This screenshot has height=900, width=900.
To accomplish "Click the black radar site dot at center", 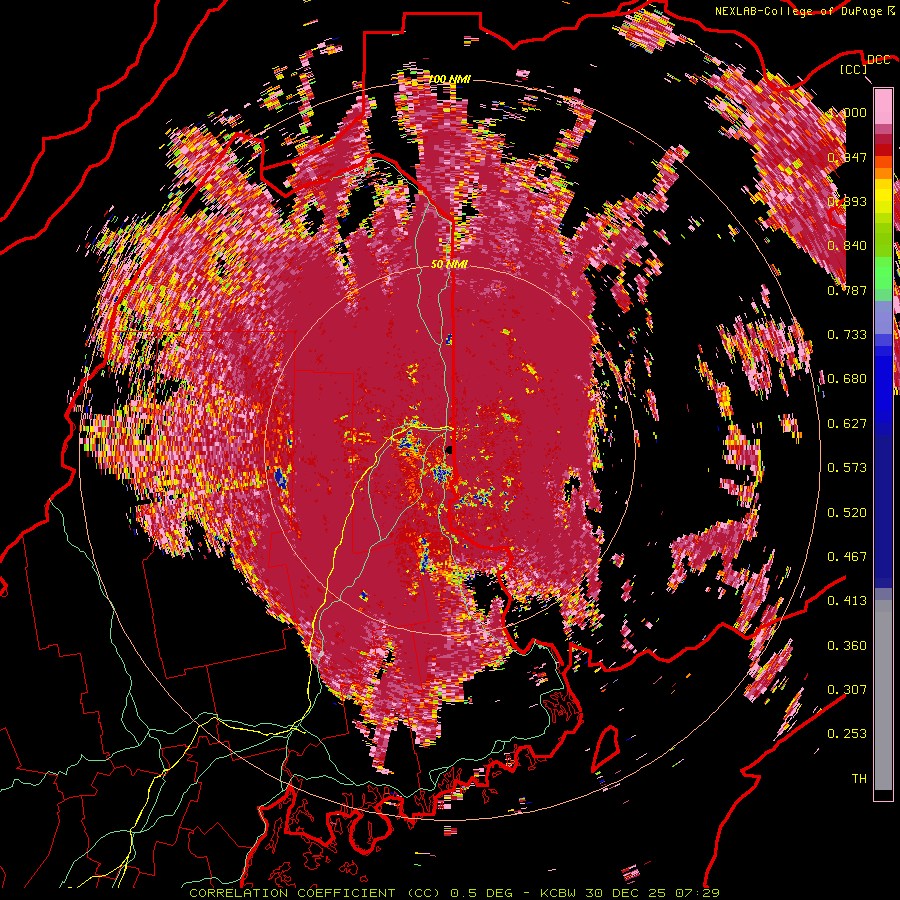I will pyautogui.click(x=448, y=449).
